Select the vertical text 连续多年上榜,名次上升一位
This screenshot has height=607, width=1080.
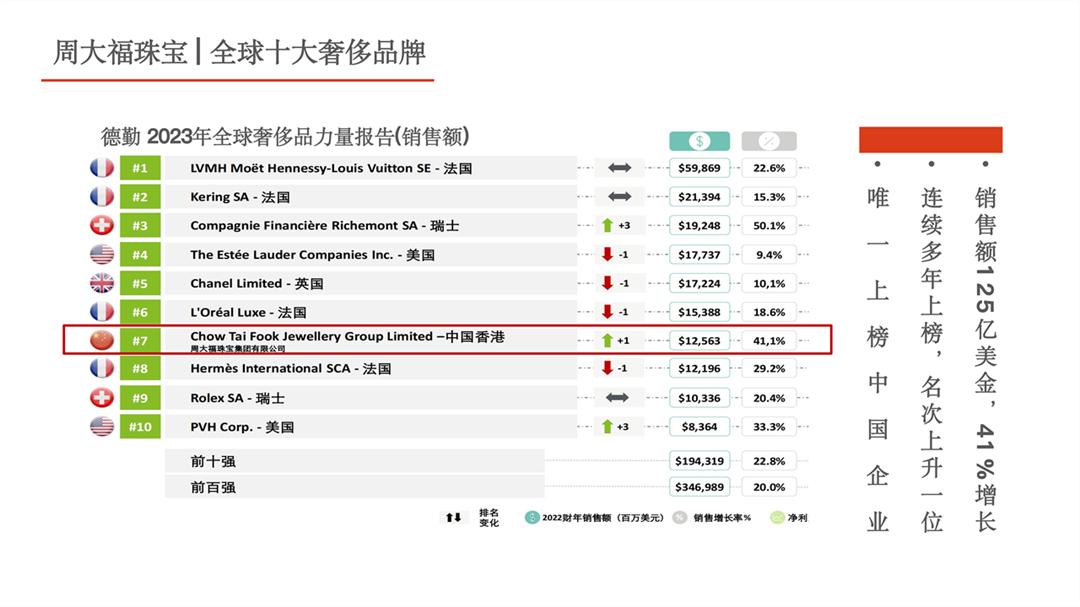[x=931, y=359]
